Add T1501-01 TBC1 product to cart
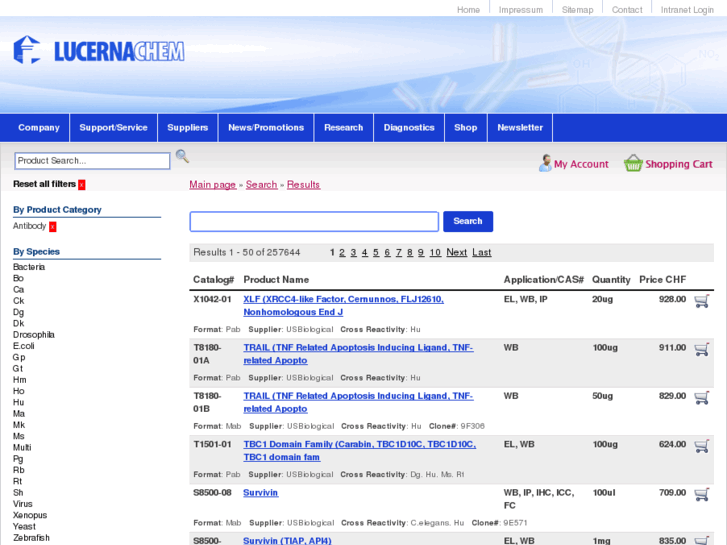Screen dimensions: 727x545 tap(701, 446)
